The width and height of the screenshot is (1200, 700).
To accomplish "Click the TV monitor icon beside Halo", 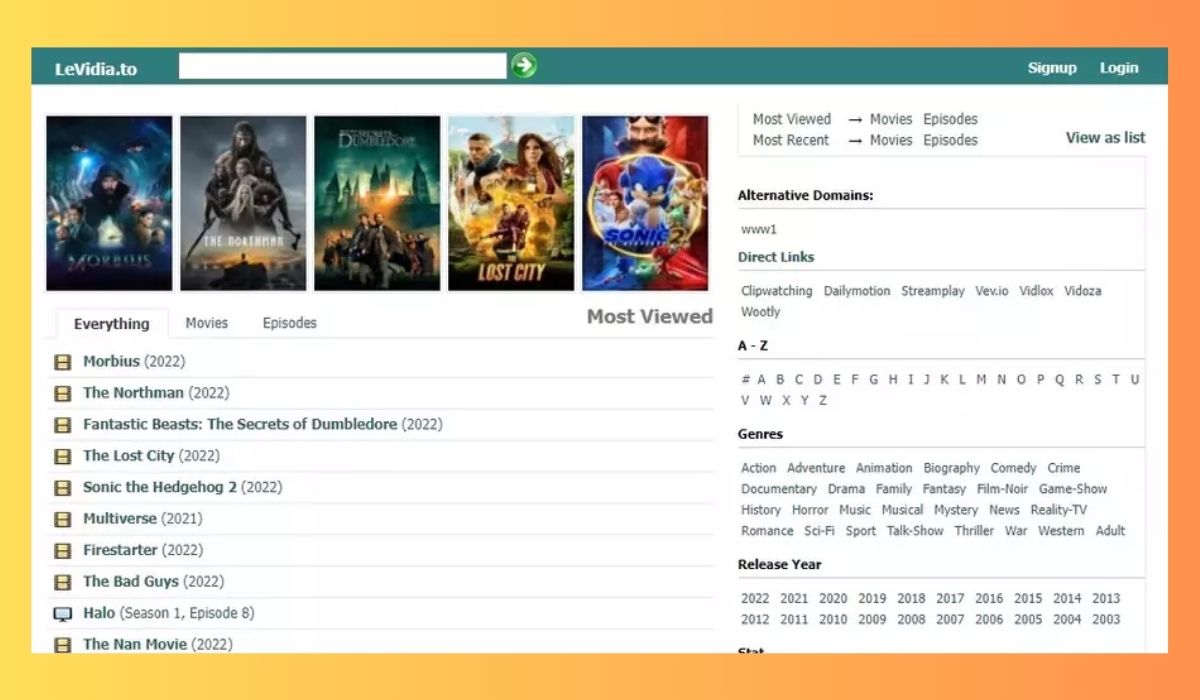I will (62, 614).
